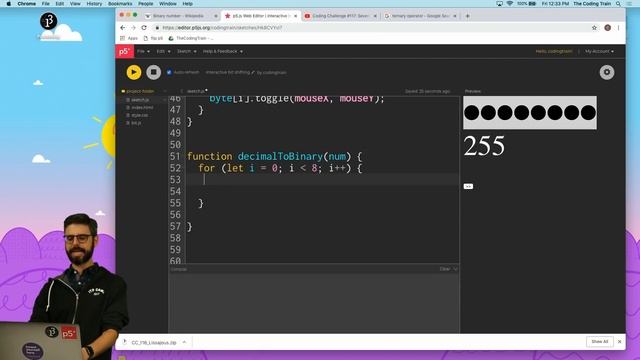Switch to ternary operator Google Search tab
This screenshot has height=360, width=640.
click(419, 16)
